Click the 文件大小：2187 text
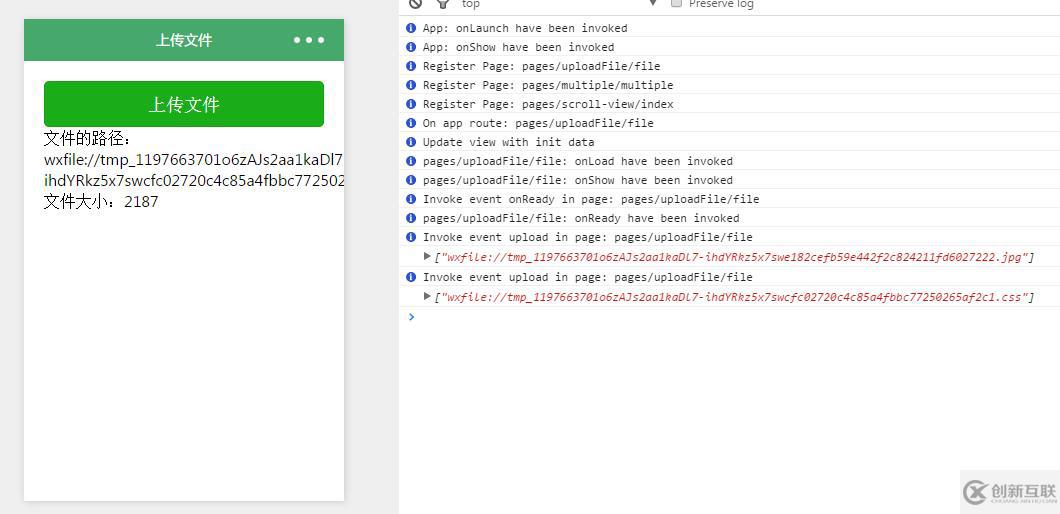 tap(101, 202)
